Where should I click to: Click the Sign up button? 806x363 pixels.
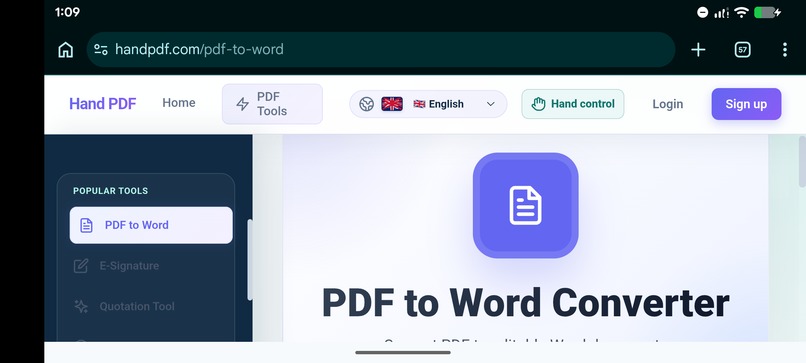(746, 104)
